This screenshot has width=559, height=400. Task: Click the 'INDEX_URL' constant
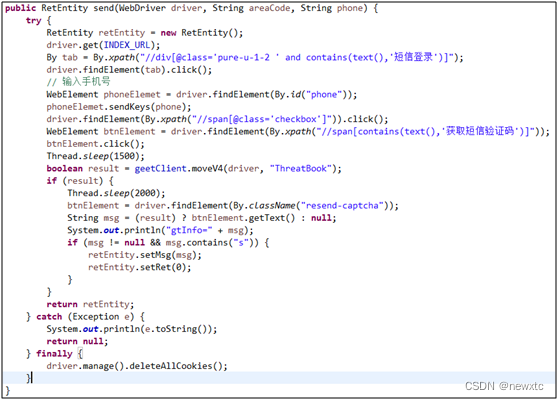click(x=127, y=45)
